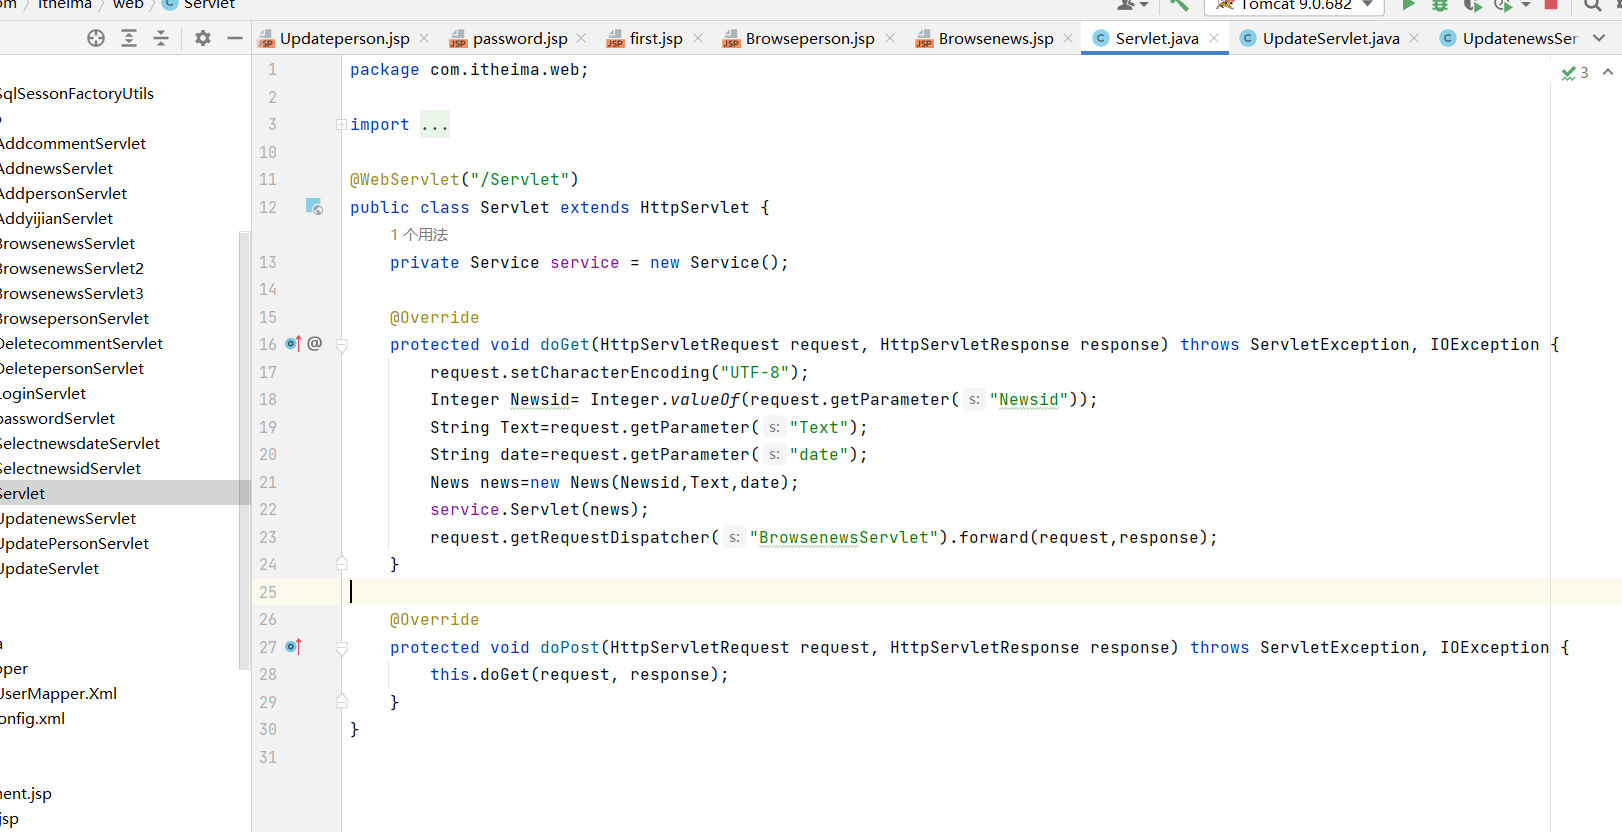Screen dimensions: 1622x832
Task: Click the web servlet gutter icon on line 12
Action: (314, 207)
